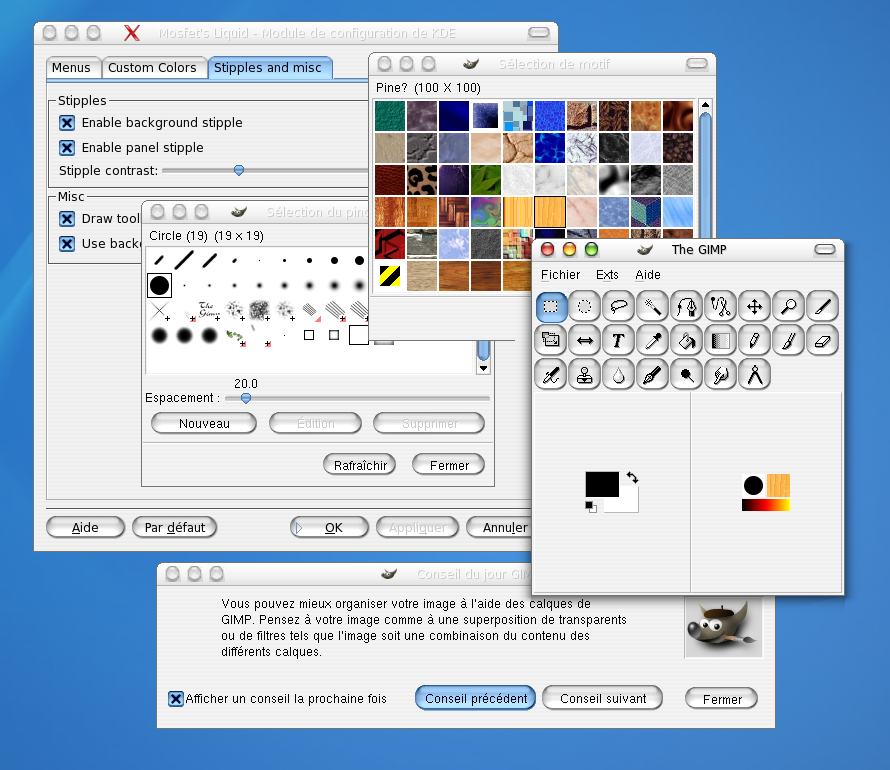
Task: Open the Custom Colors tab
Action: [x=153, y=68]
